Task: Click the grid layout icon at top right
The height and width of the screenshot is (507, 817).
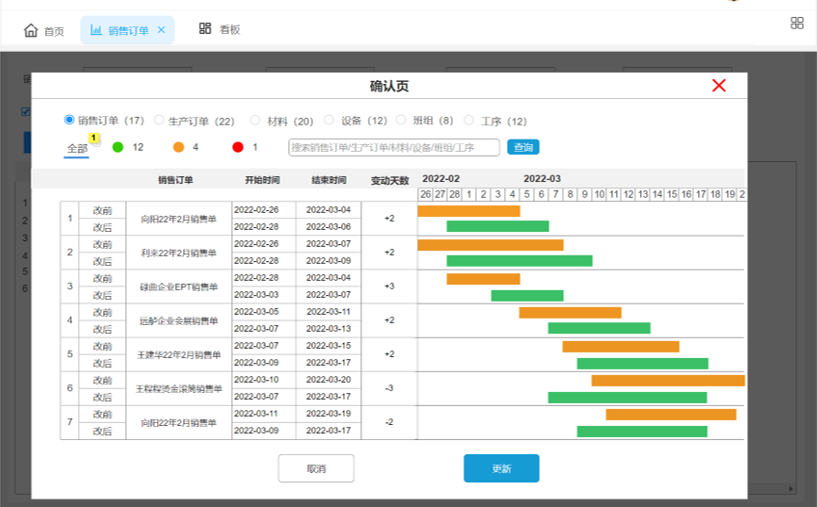Action: (x=797, y=23)
